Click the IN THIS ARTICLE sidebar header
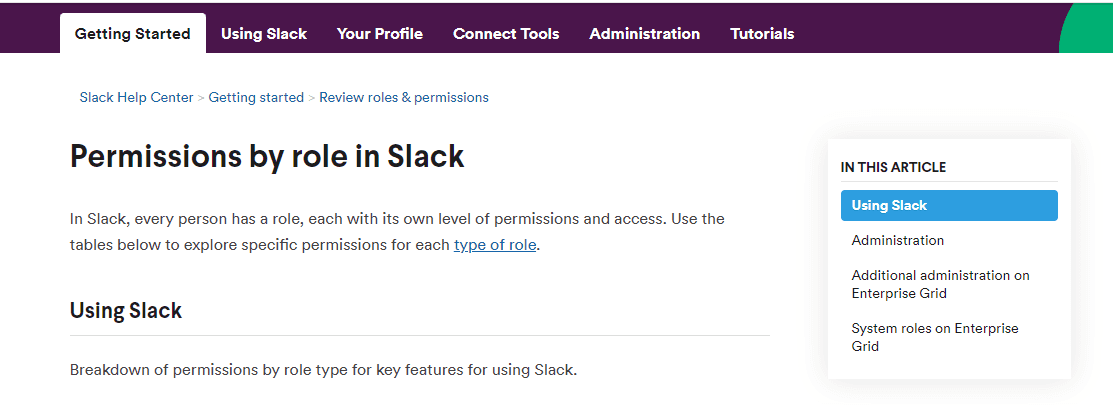1113x405 pixels. click(x=893, y=167)
